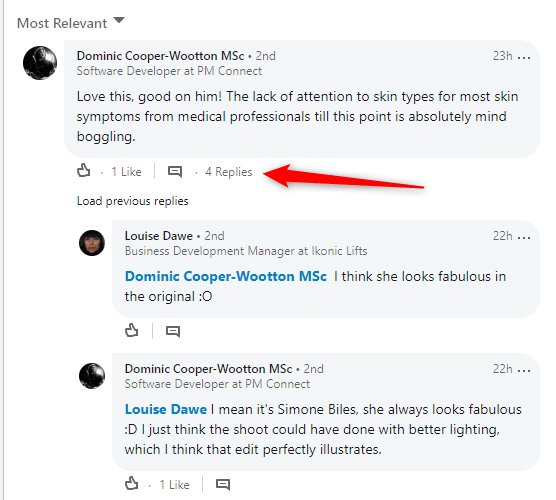Open three-dot menu on Louise Dawe's reply
The width and height of the screenshot is (556, 500).
524,237
